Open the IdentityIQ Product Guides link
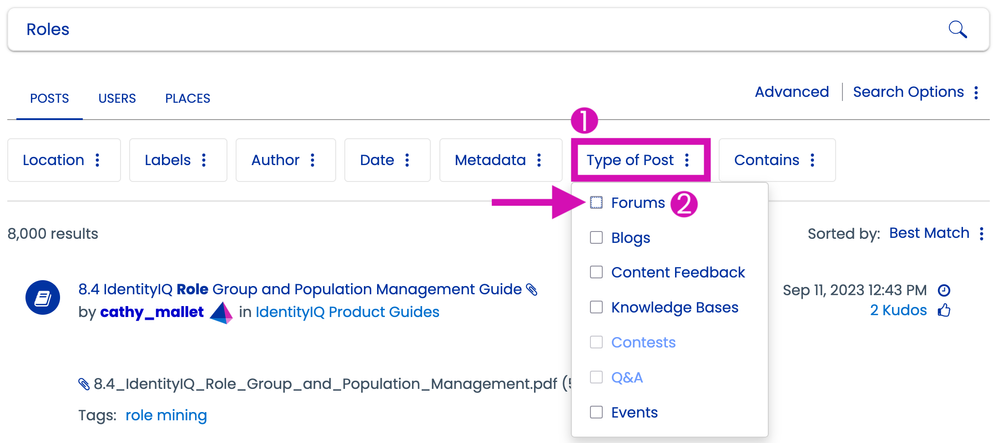 pos(347,312)
